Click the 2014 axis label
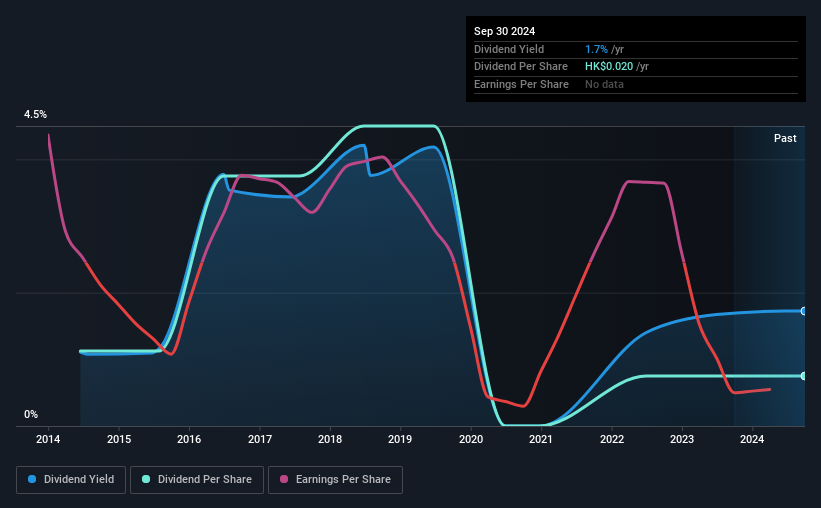821x508 pixels. point(48,439)
